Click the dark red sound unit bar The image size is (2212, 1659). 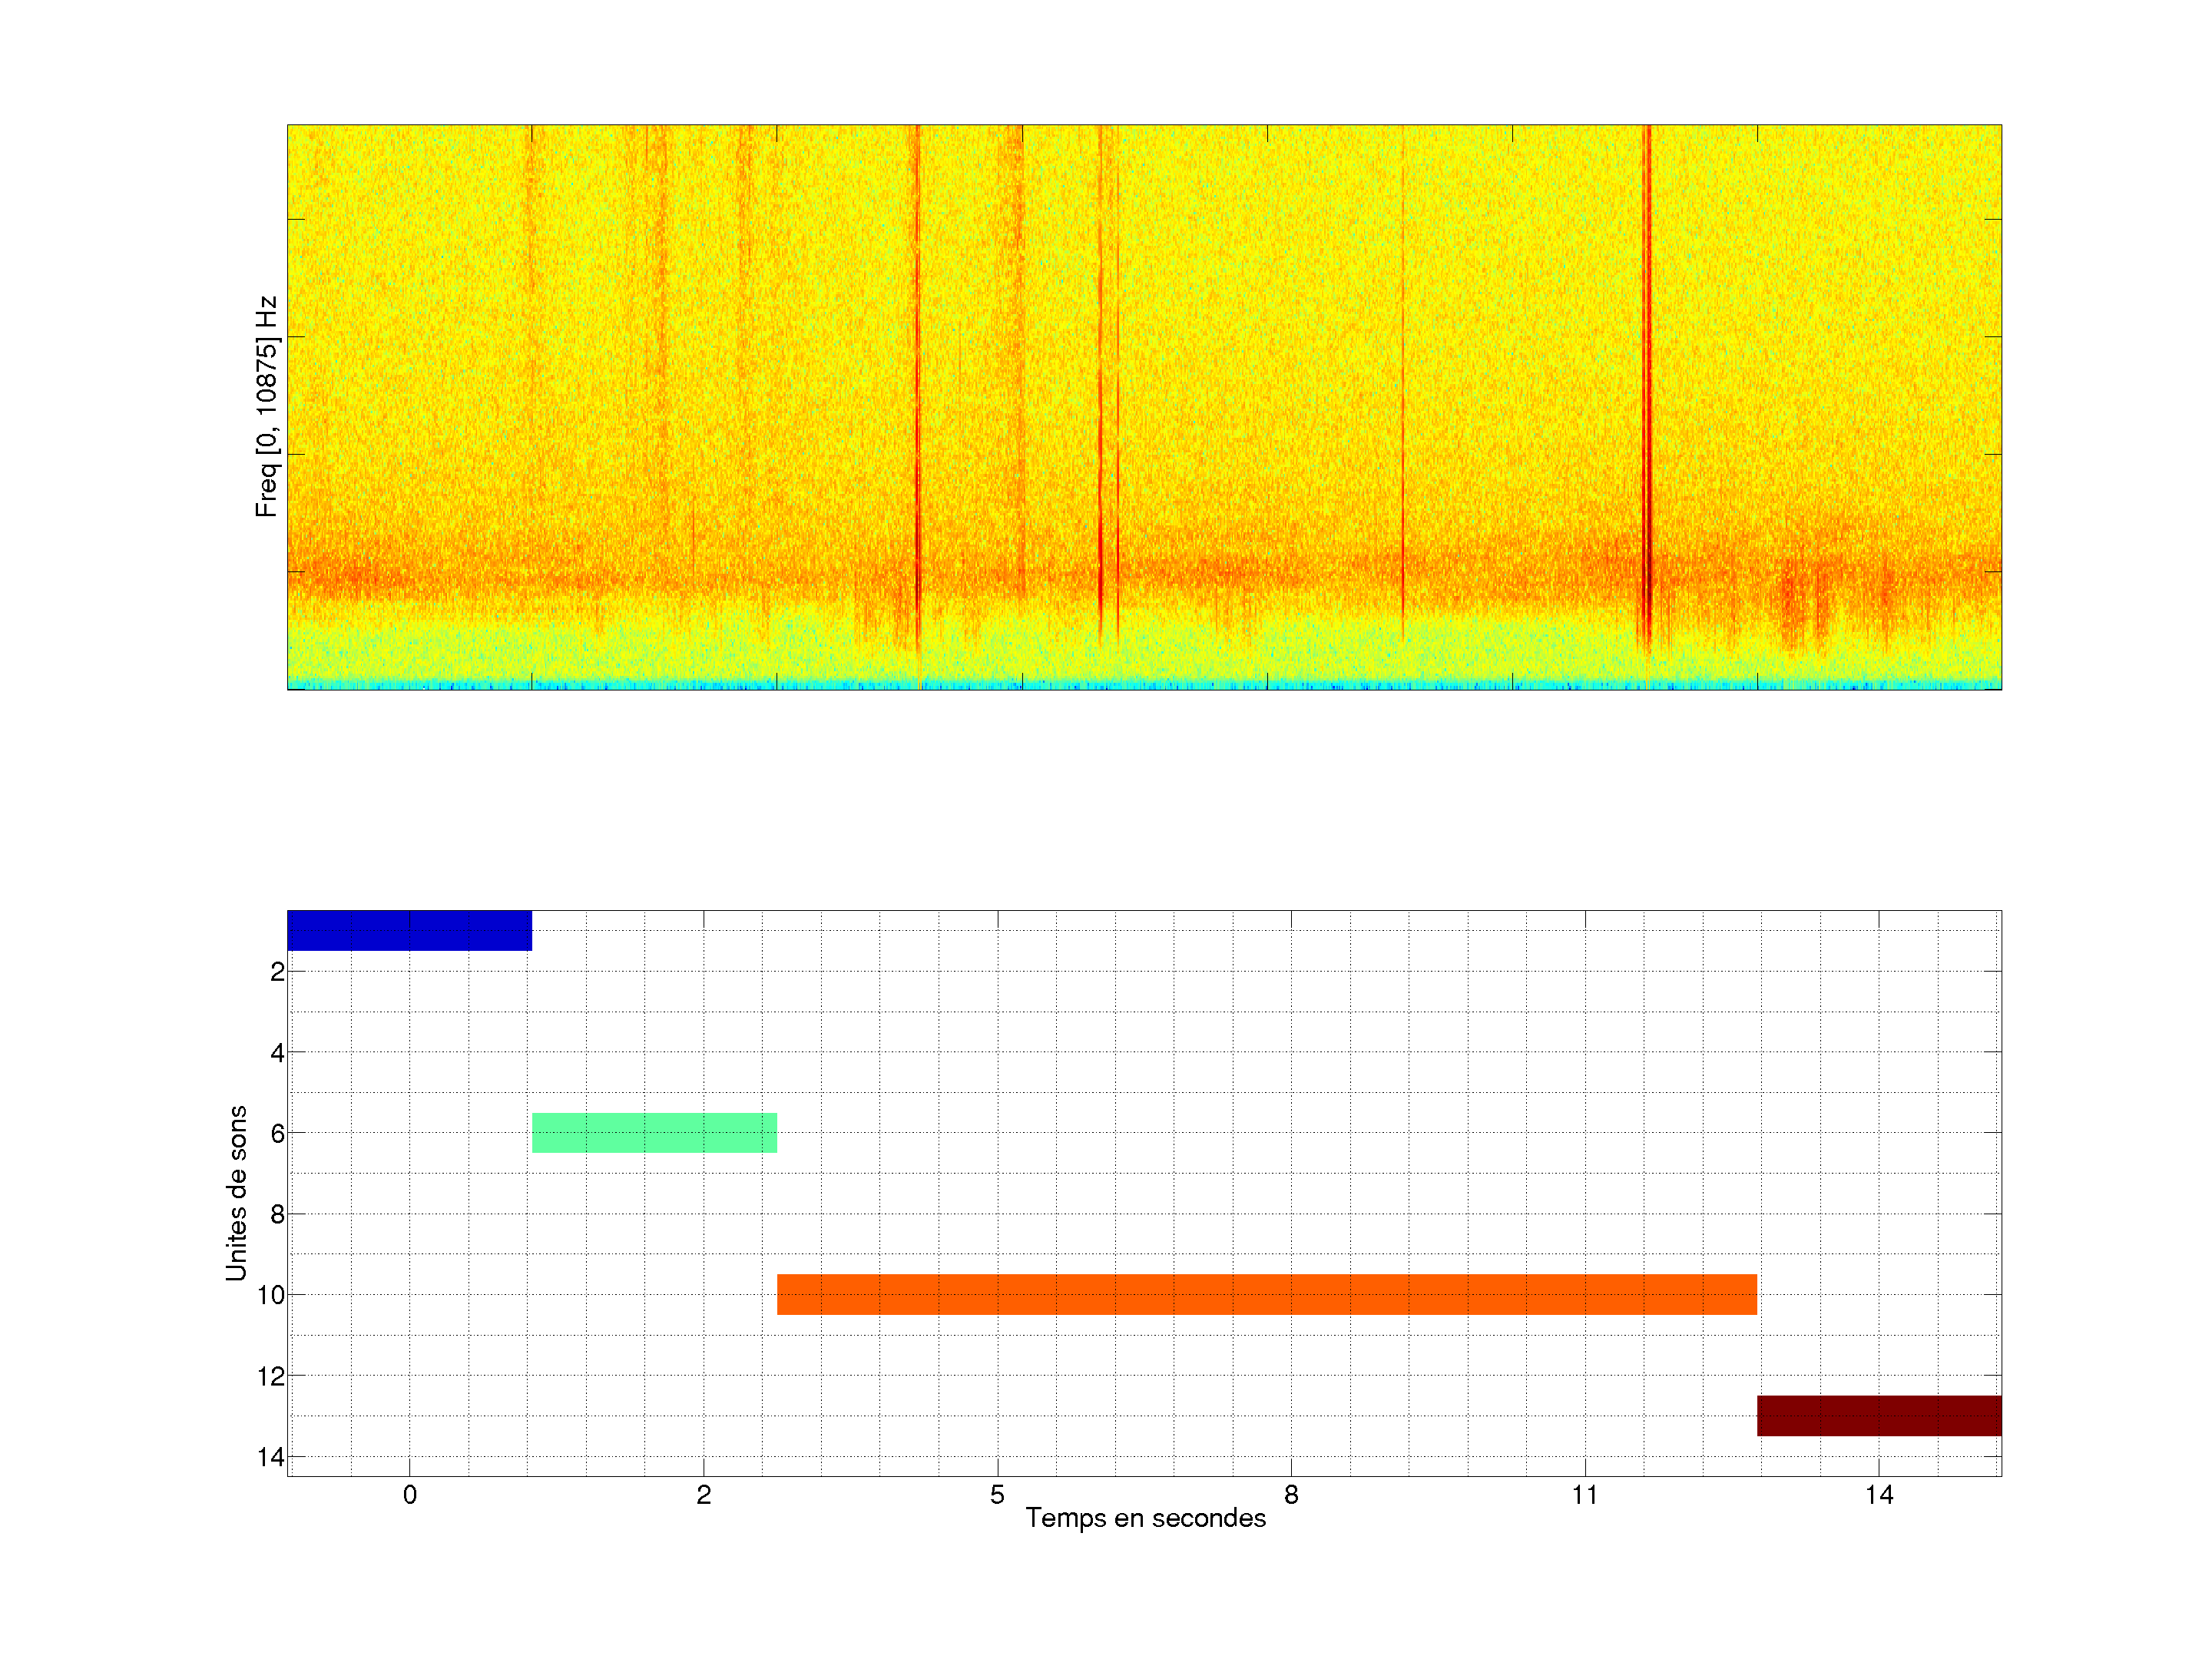[x=1878, y=1415]
